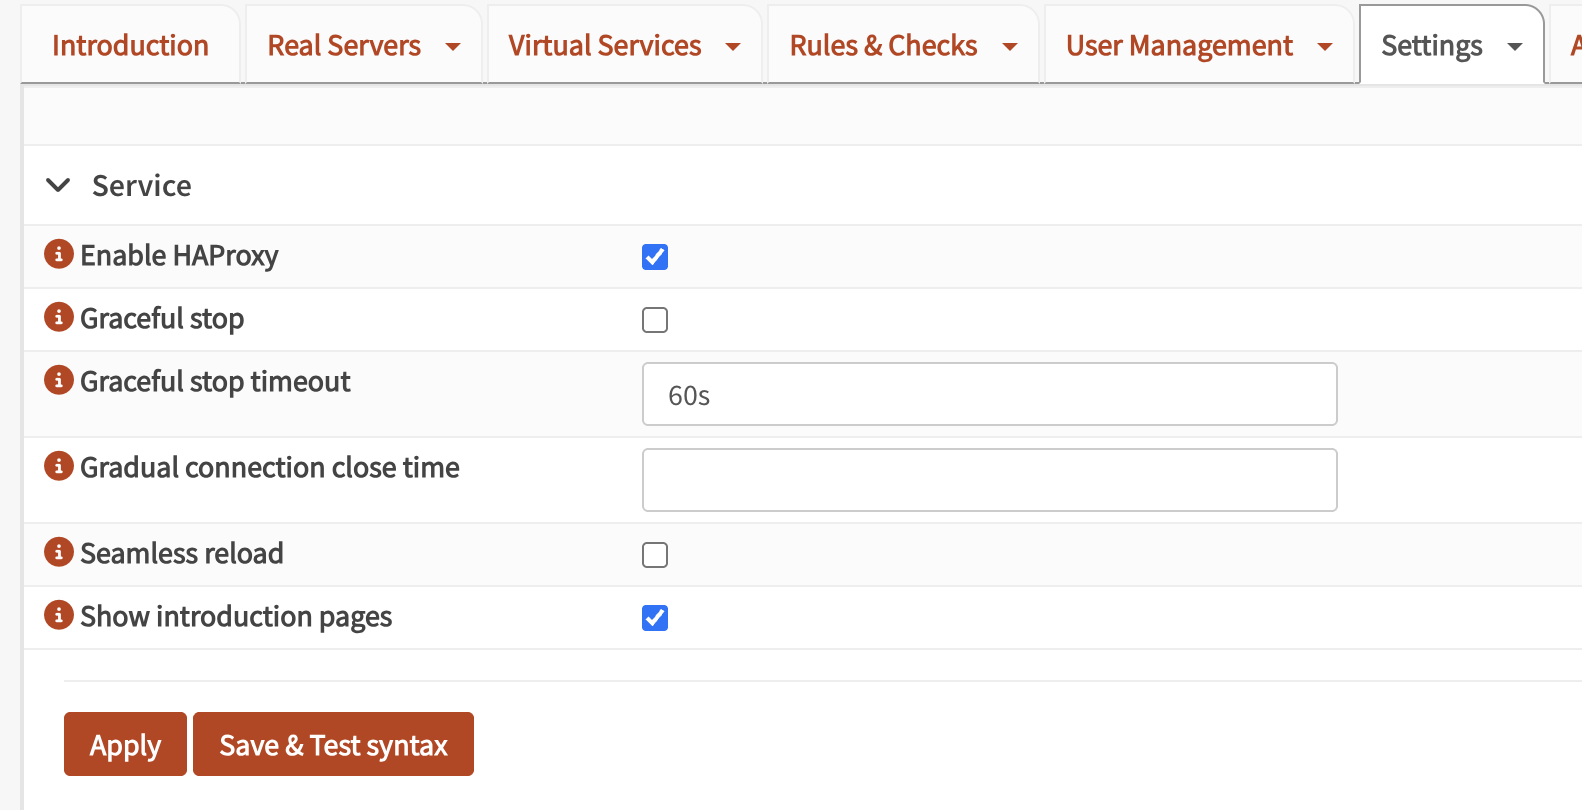The width and height of the screenshot is (1582, 810).
Task: Open the User Management tab
Action: 1198,46
